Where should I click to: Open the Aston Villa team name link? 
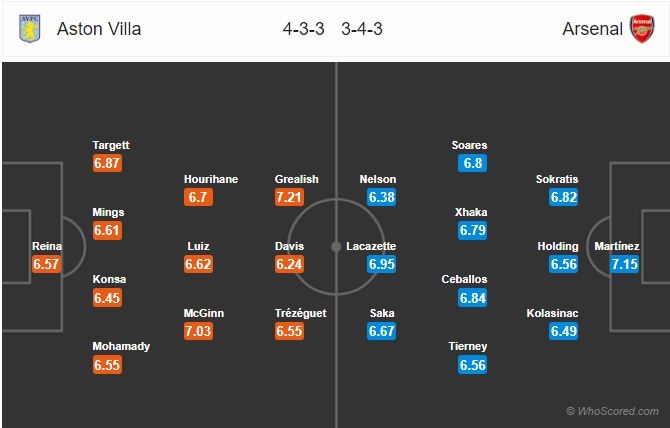pyautogui.click(x=99, y=29)
